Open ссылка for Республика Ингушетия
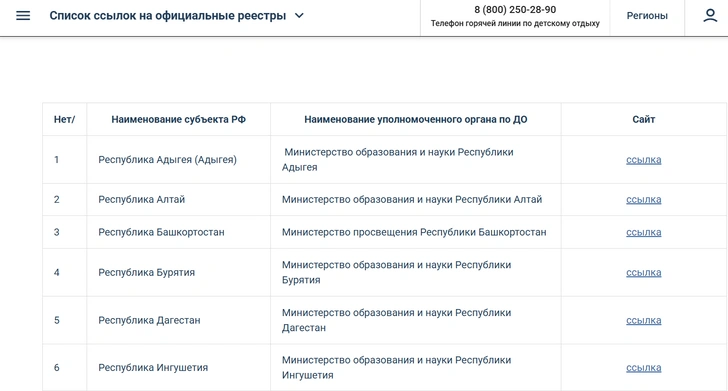The height and width of the screenshot is (391, 728). 644,368
